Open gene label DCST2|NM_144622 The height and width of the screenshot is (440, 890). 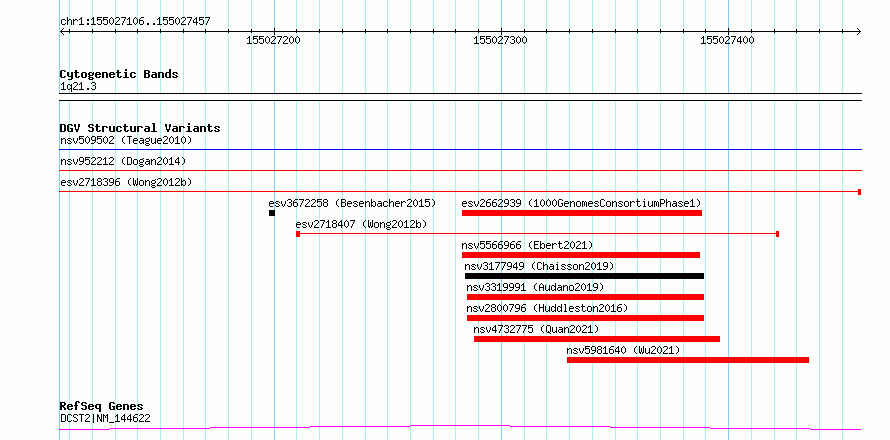(105, 419)
